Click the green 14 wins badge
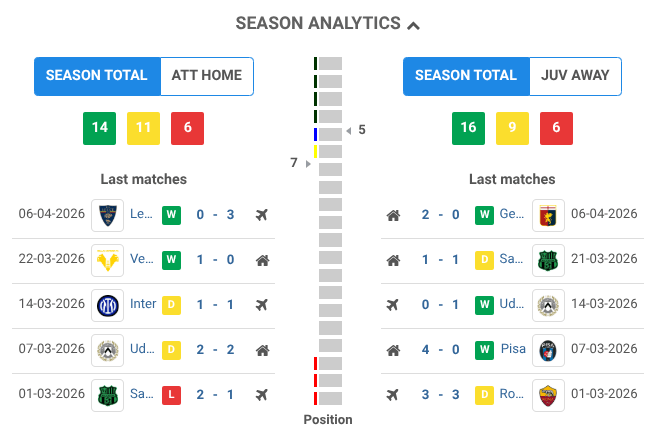 click(99, 128)
